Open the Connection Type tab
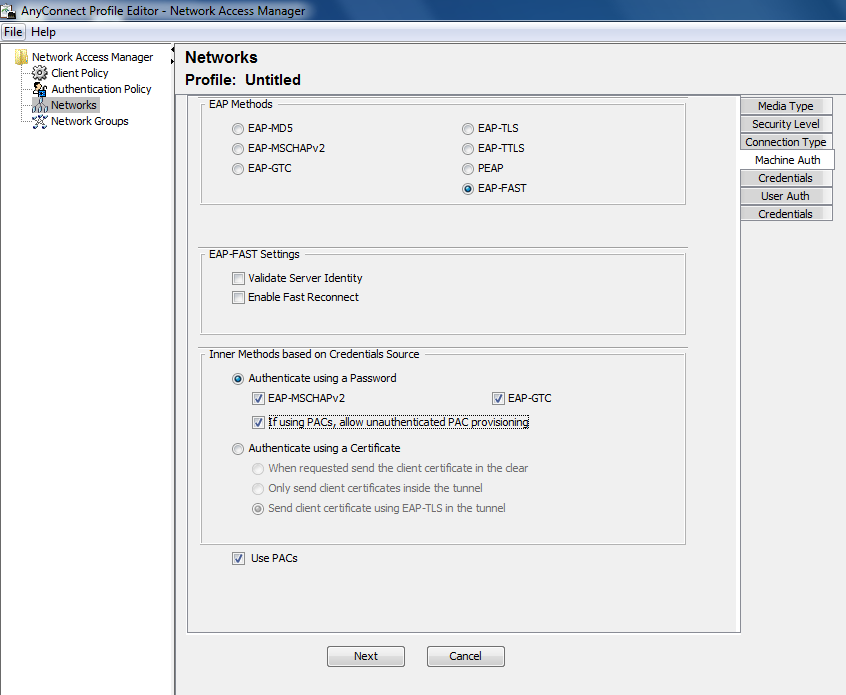846x695 pixels. point(786,142)
